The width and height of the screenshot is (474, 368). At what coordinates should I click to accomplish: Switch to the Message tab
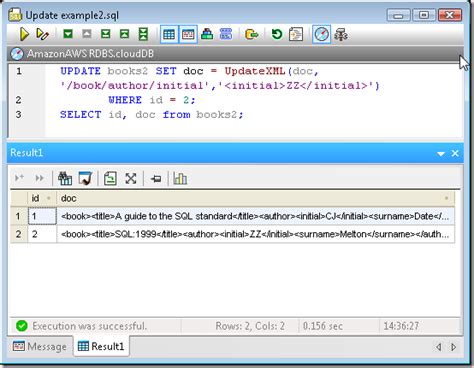click(x=40, y=347)
